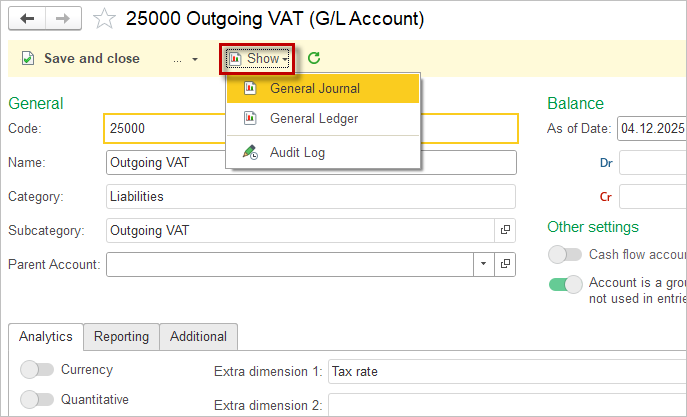Screen dimensions: 687x417
Task: Open the more actions dropdown next to Save
Action: click(185, 59)
